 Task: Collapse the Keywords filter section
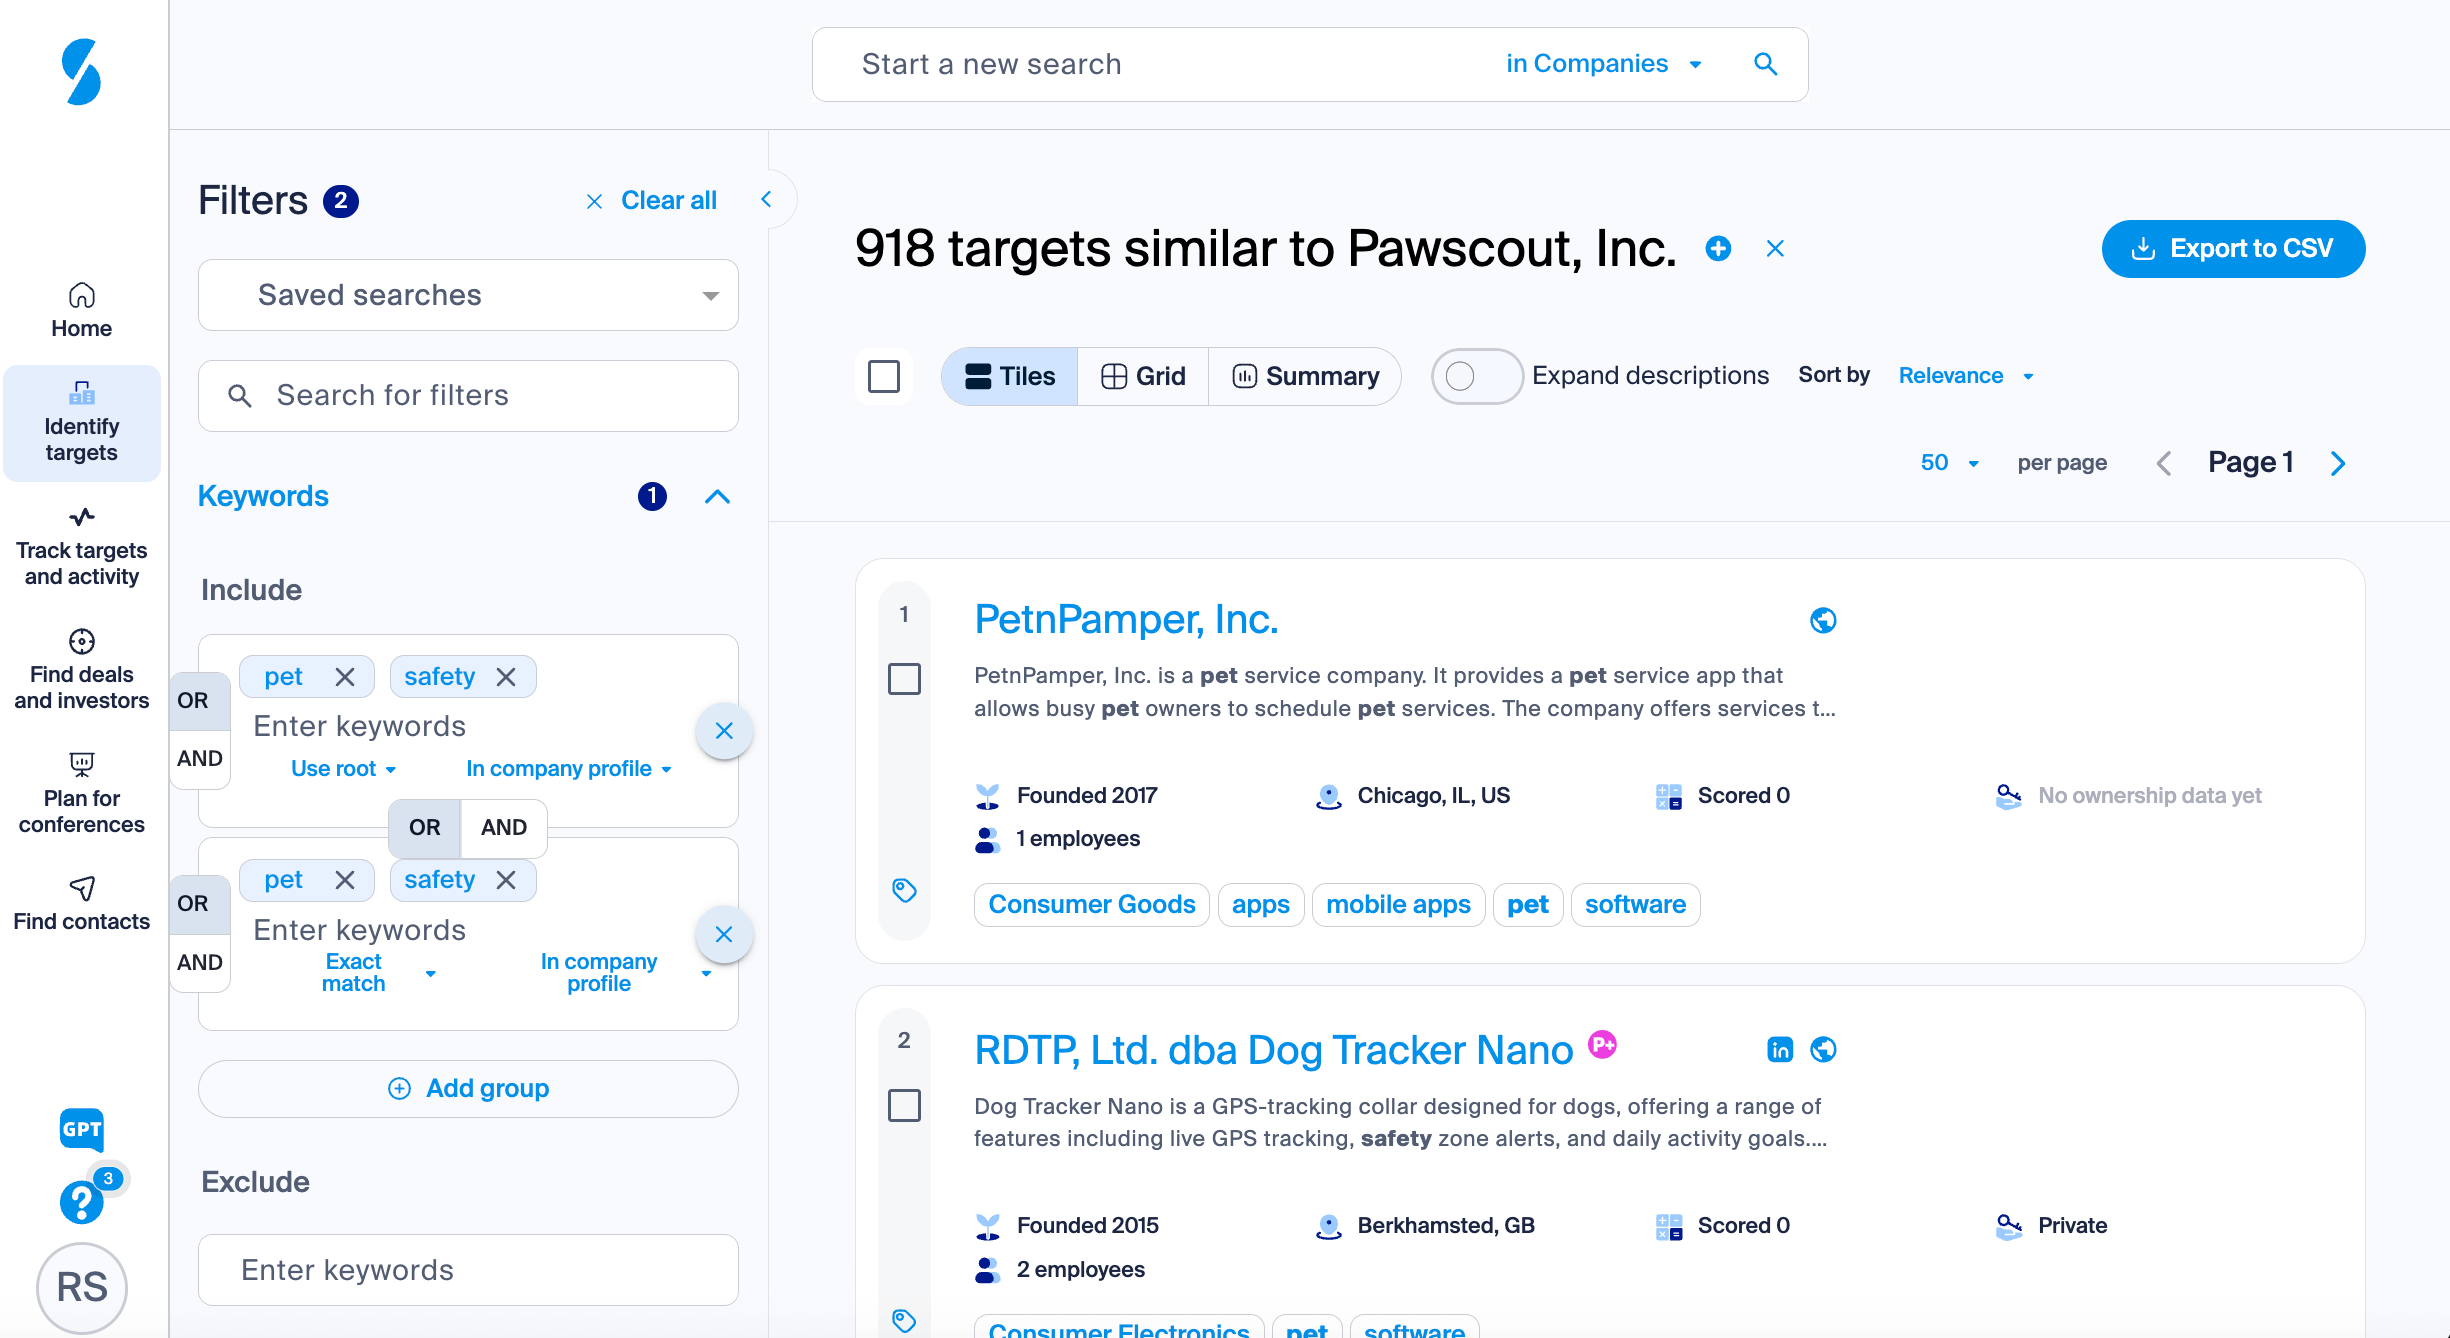717,496
